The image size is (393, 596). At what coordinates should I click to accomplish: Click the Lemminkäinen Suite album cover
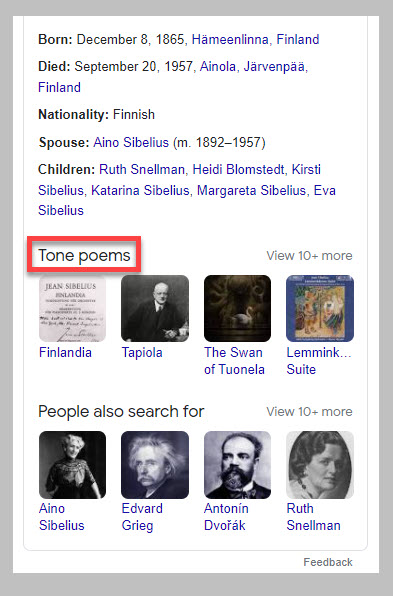[x=320, y=308]
